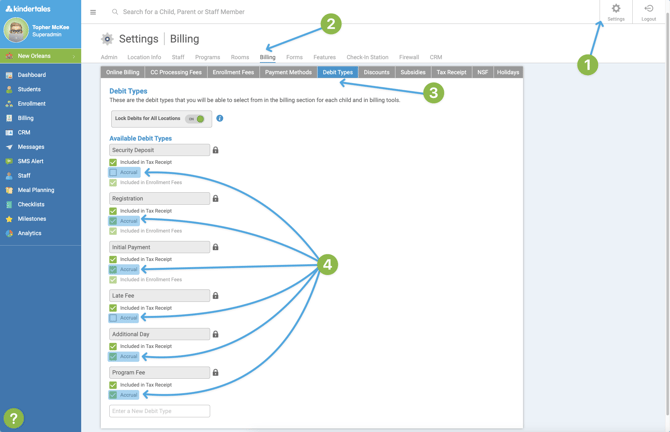Image resolution: width=670 pixels, height=432 pixels.
Task: Expand the New Orleans location selector
Action: pos(40,56)
